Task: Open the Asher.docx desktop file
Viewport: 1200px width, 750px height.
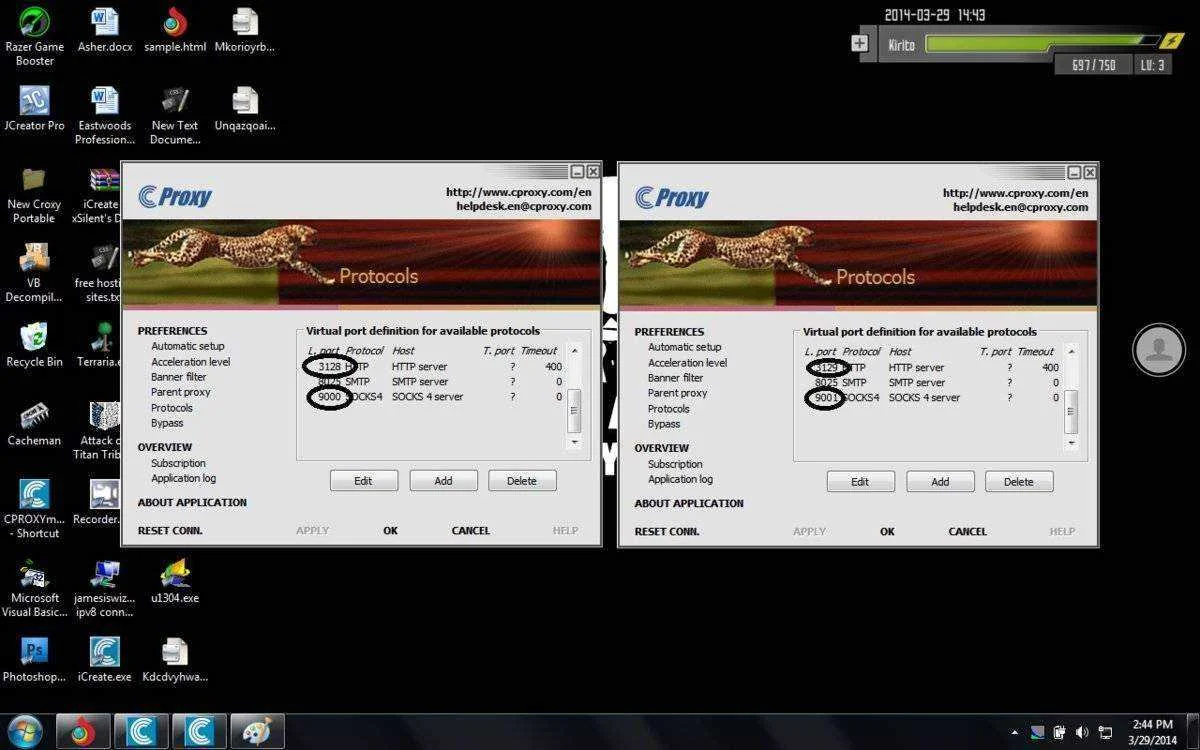Action: pos(104,30)
